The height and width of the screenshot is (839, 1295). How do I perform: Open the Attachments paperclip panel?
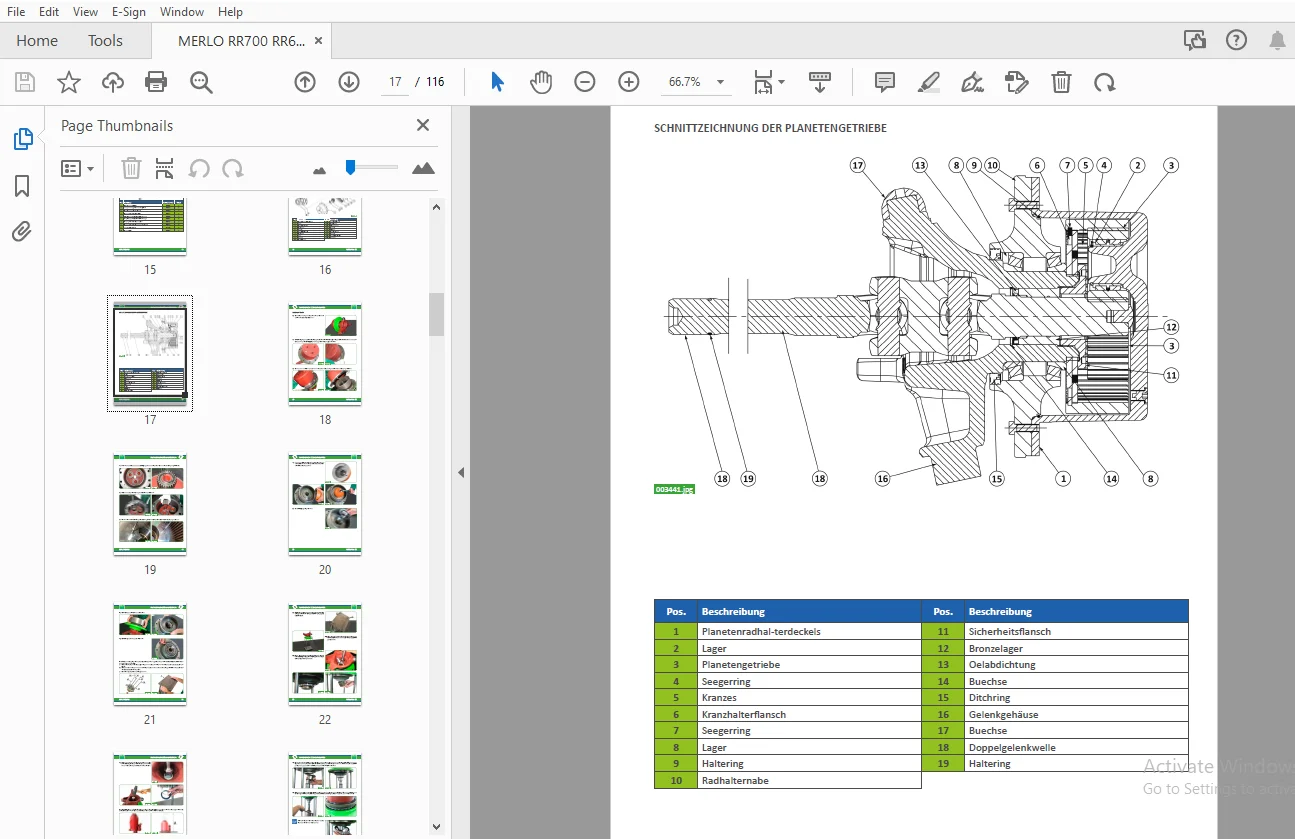coord(22,233)
